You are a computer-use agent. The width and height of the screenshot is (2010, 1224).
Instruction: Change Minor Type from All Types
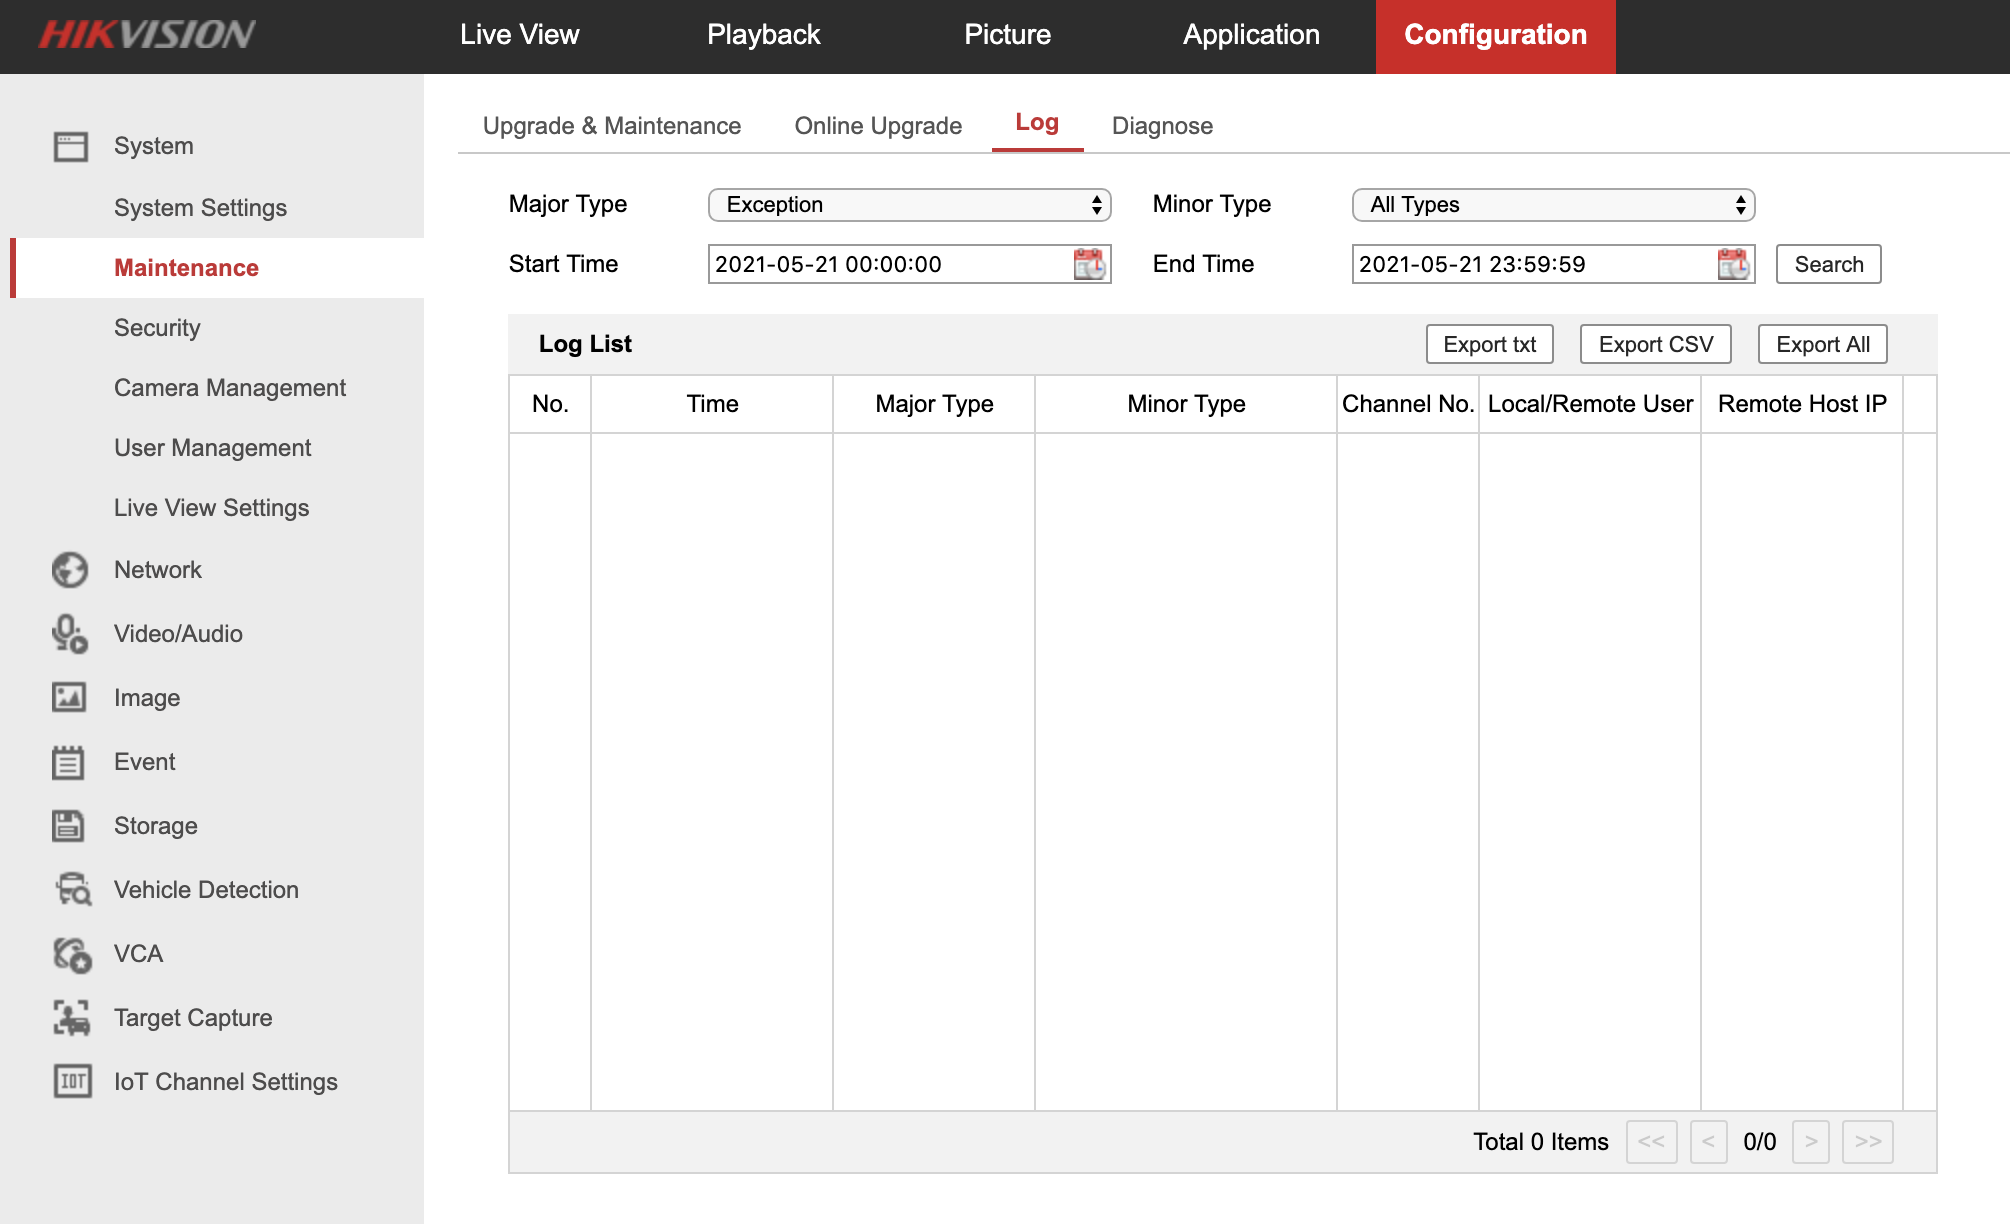coord(1553,204)
